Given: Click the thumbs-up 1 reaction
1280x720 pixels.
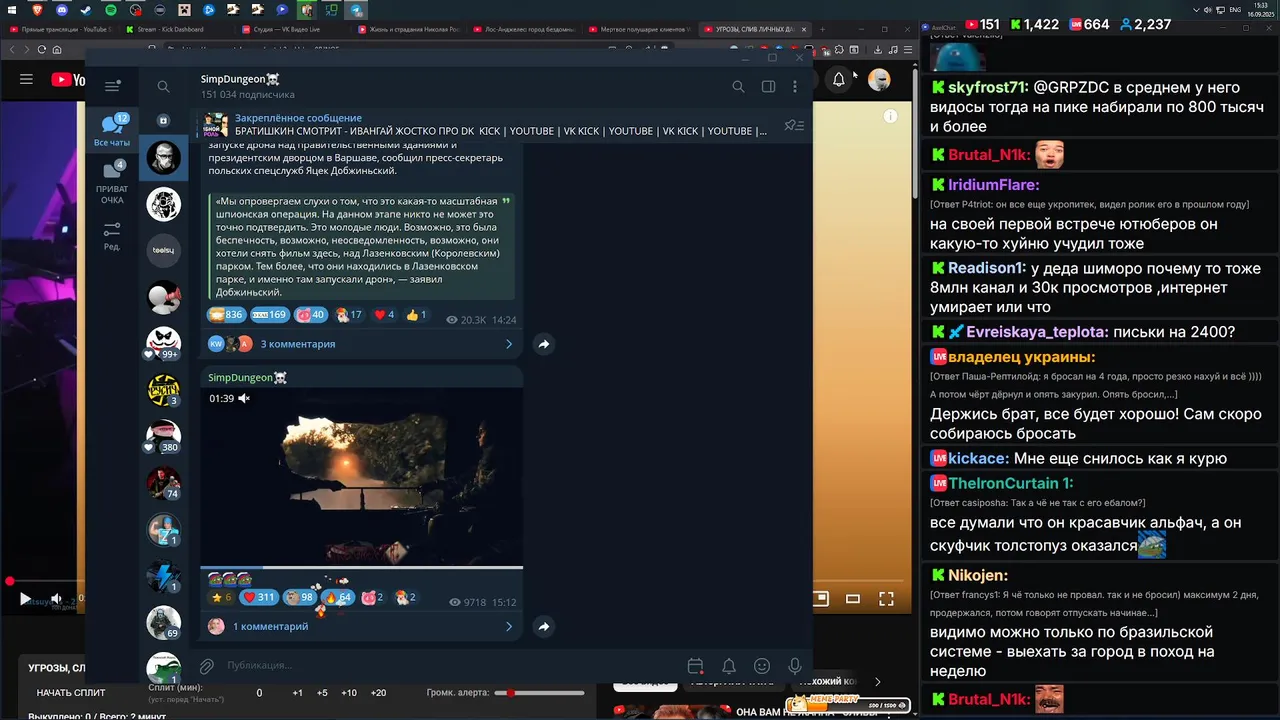Looking at the screenshot, I should (416, 315).
